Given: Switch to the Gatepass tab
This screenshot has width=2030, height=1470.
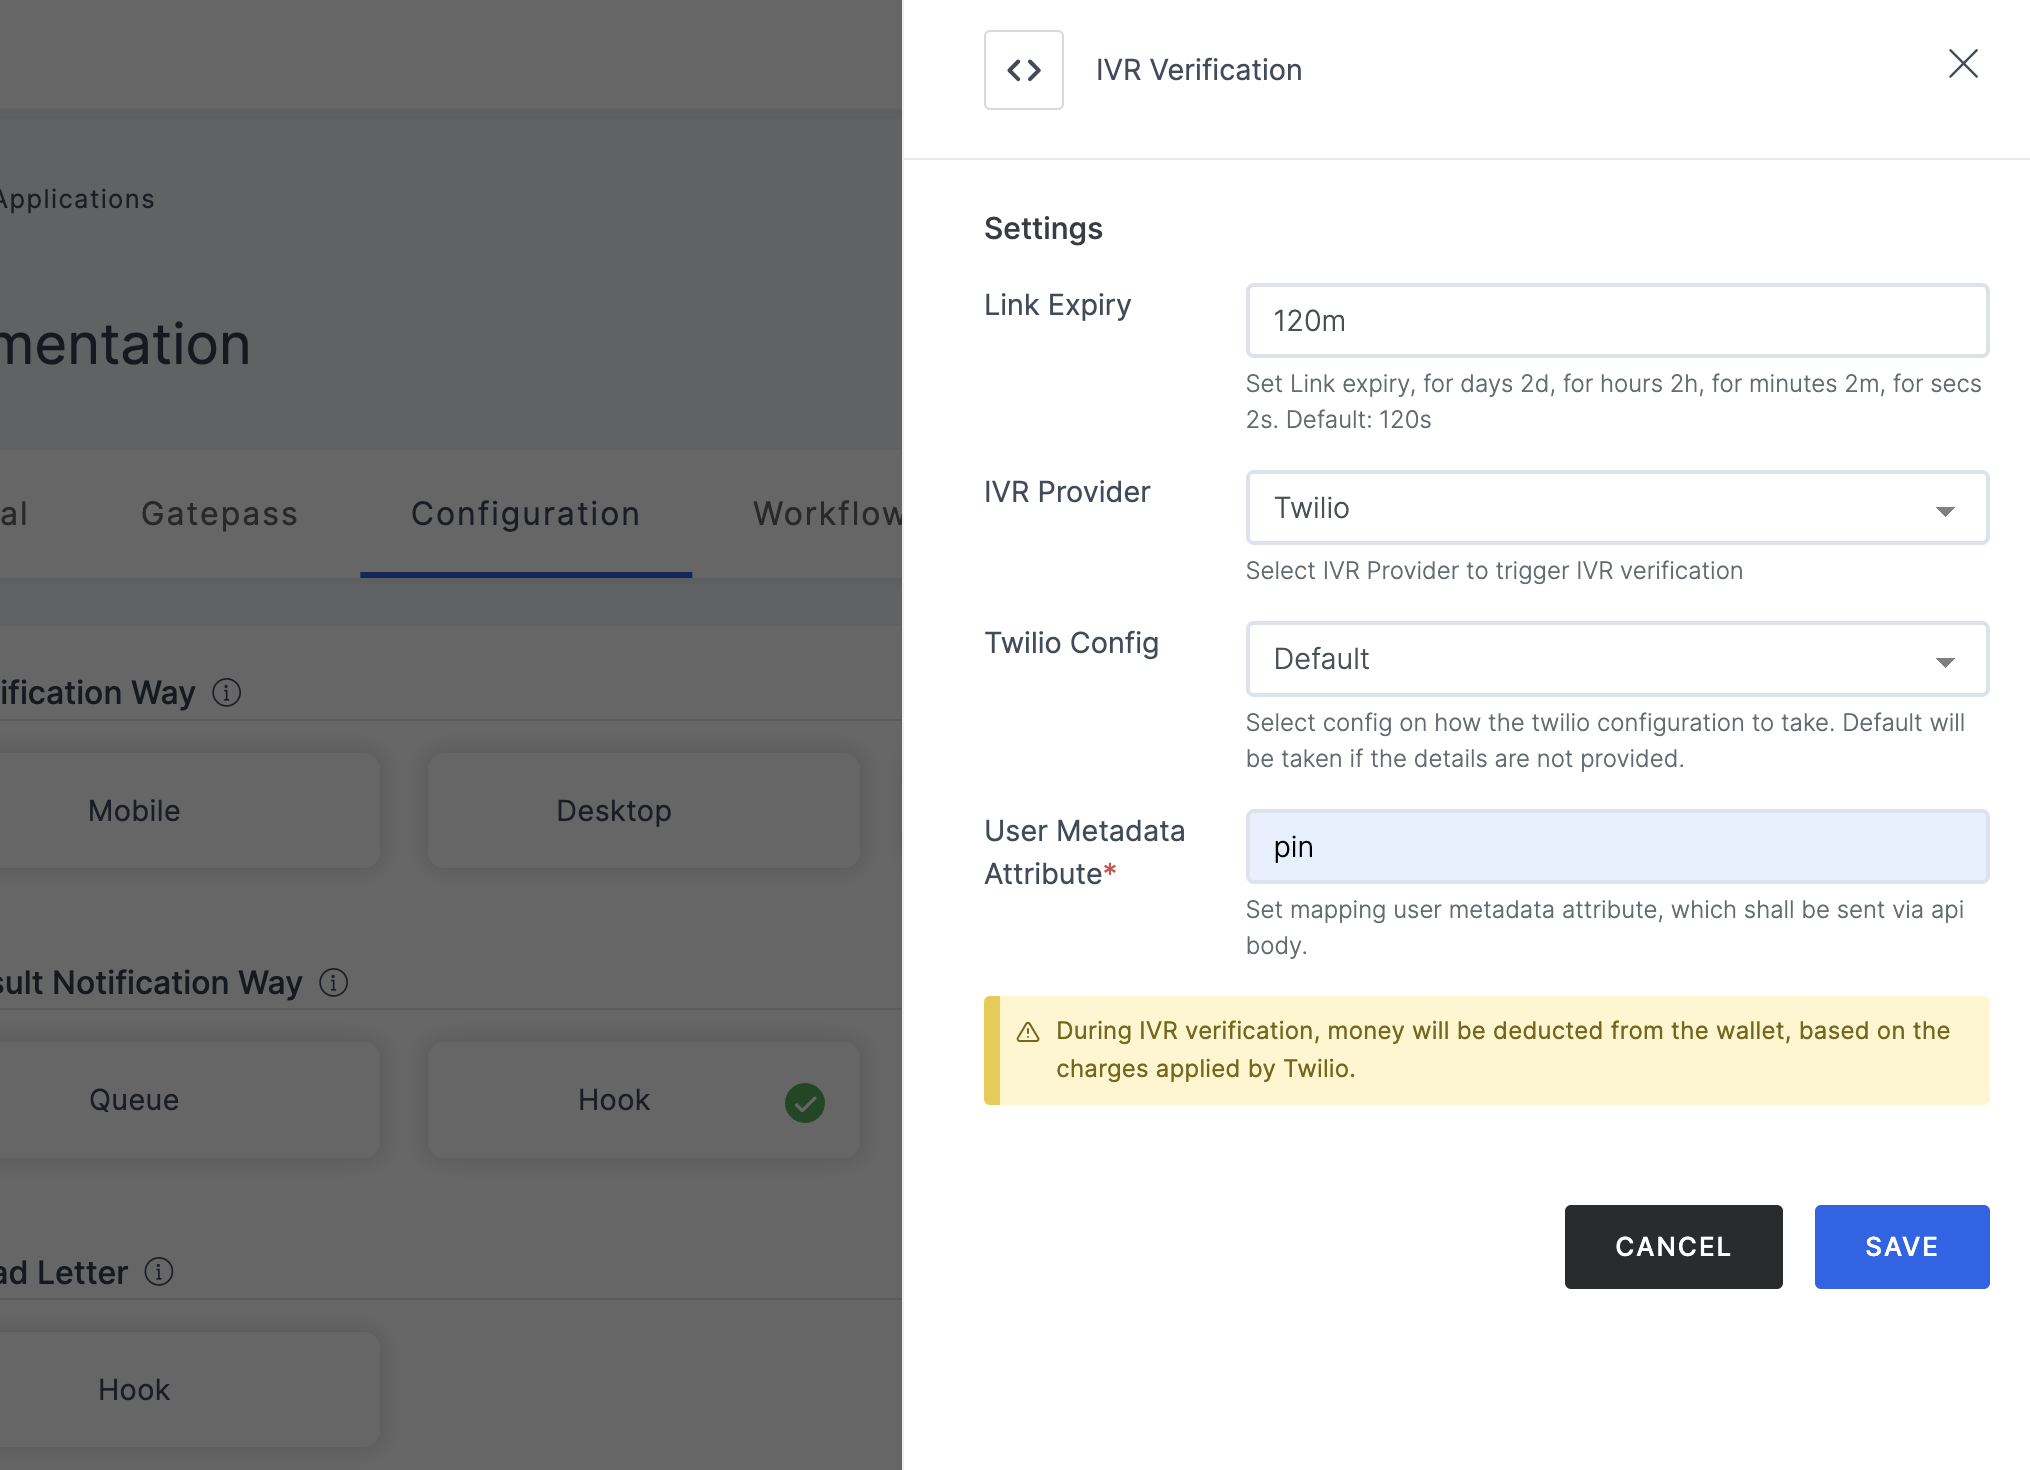Looking at the screenshot, I should click(220, 514).
